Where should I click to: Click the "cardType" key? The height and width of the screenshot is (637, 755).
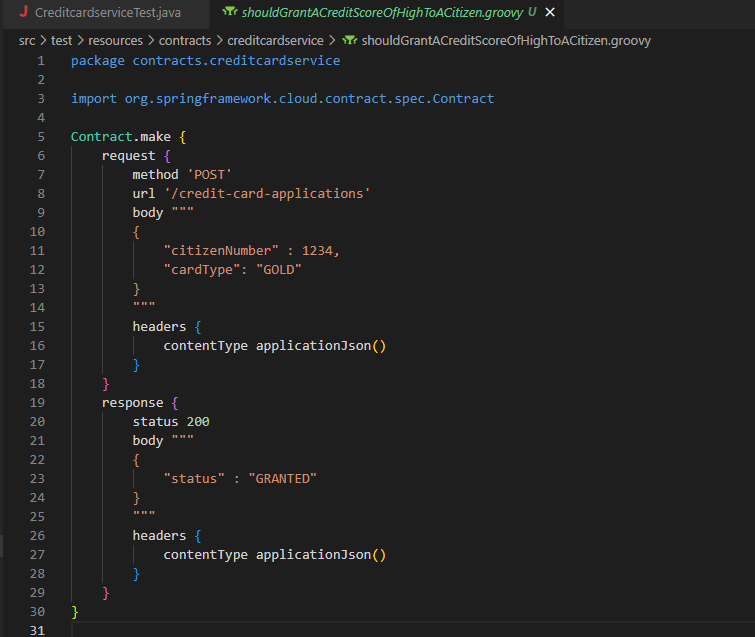tap(202, 270)
